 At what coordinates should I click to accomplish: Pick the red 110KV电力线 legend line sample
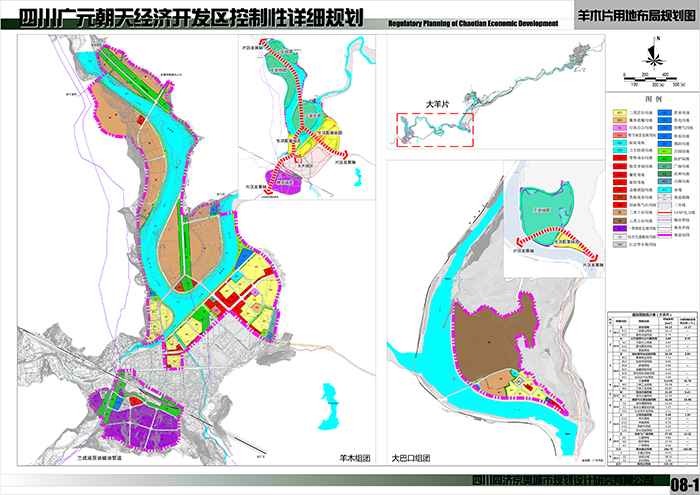pos(665,212)
